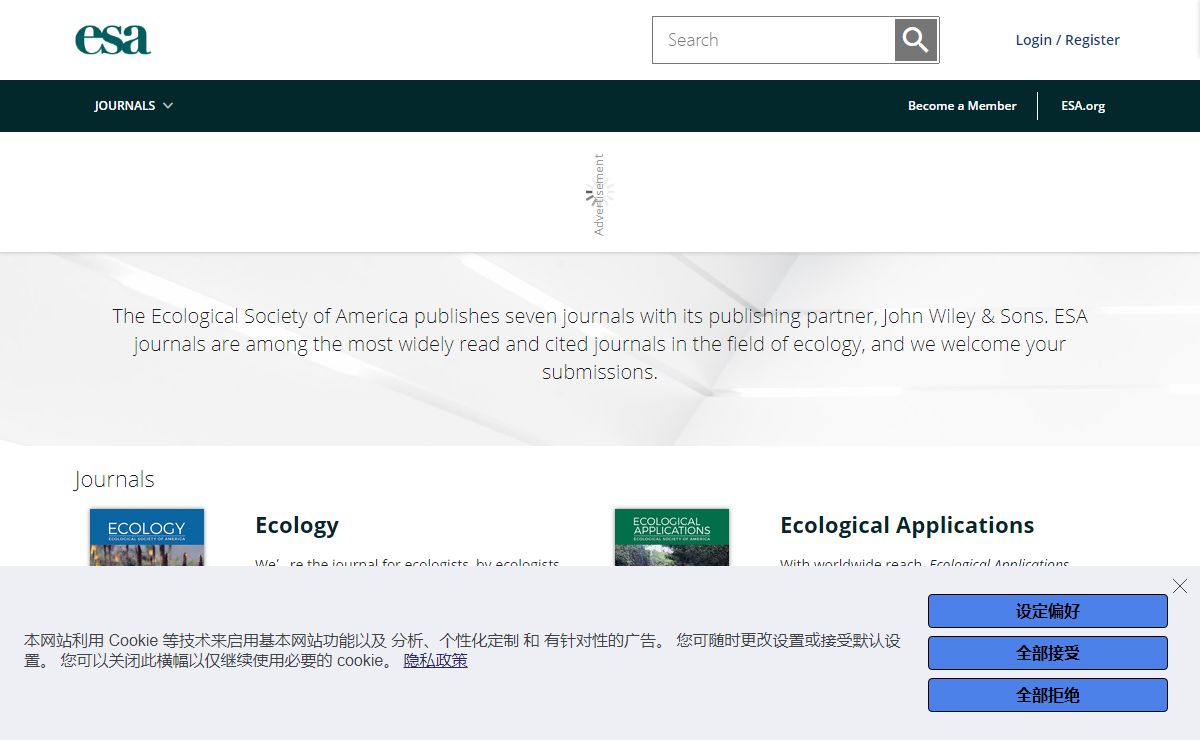
Task: Open the Ecological Applications cover thumbnail
Action: 672,538
